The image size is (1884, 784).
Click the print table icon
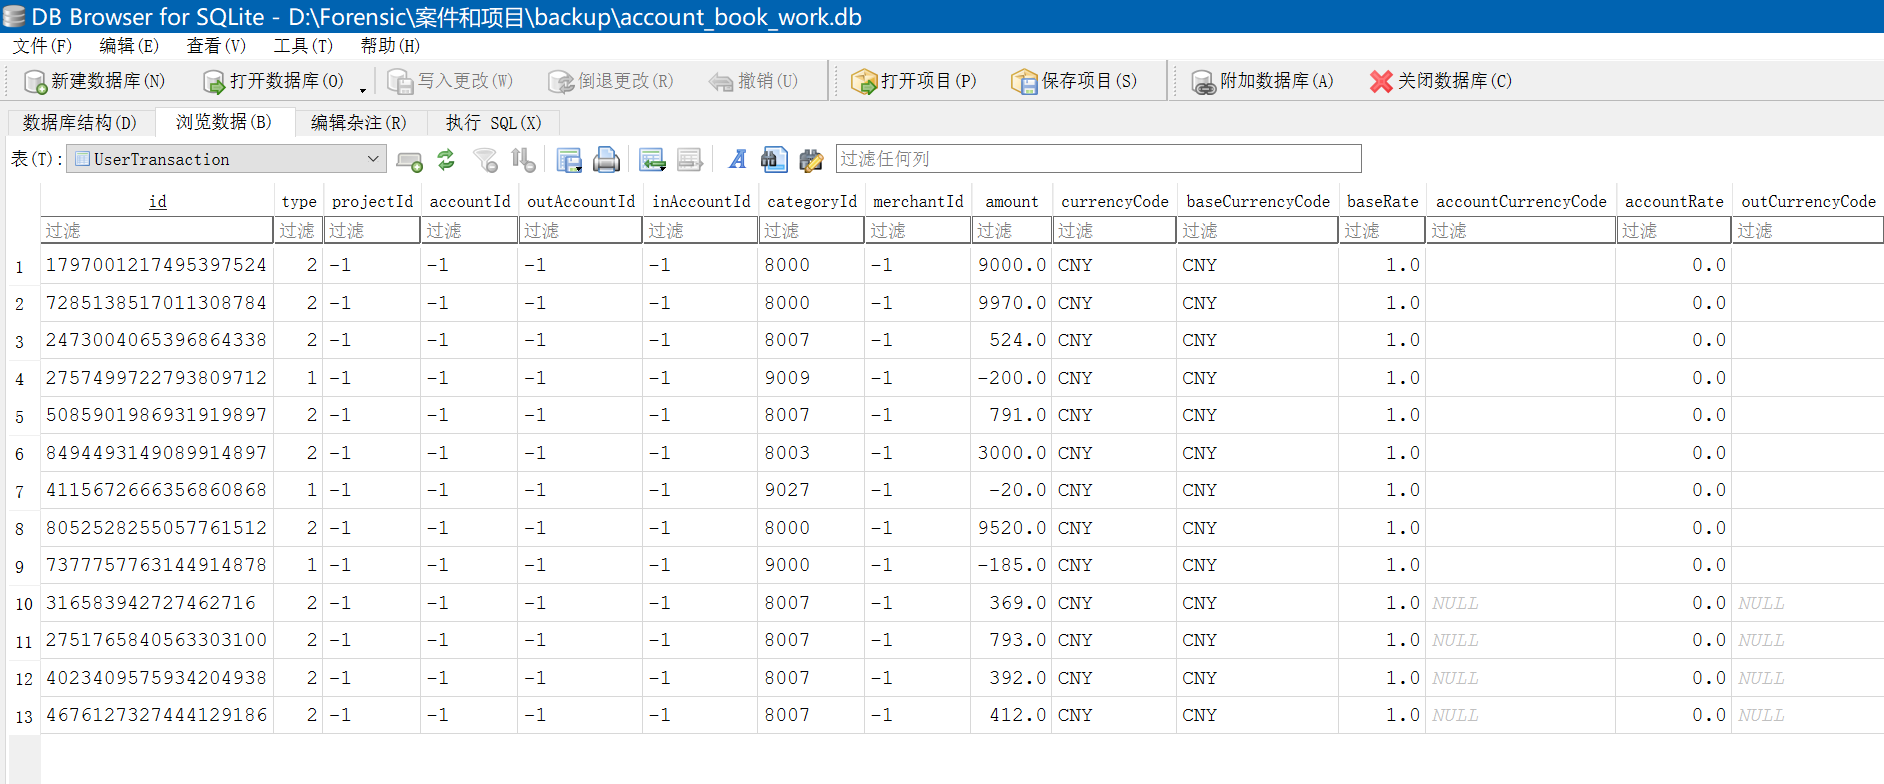point(606,160)
